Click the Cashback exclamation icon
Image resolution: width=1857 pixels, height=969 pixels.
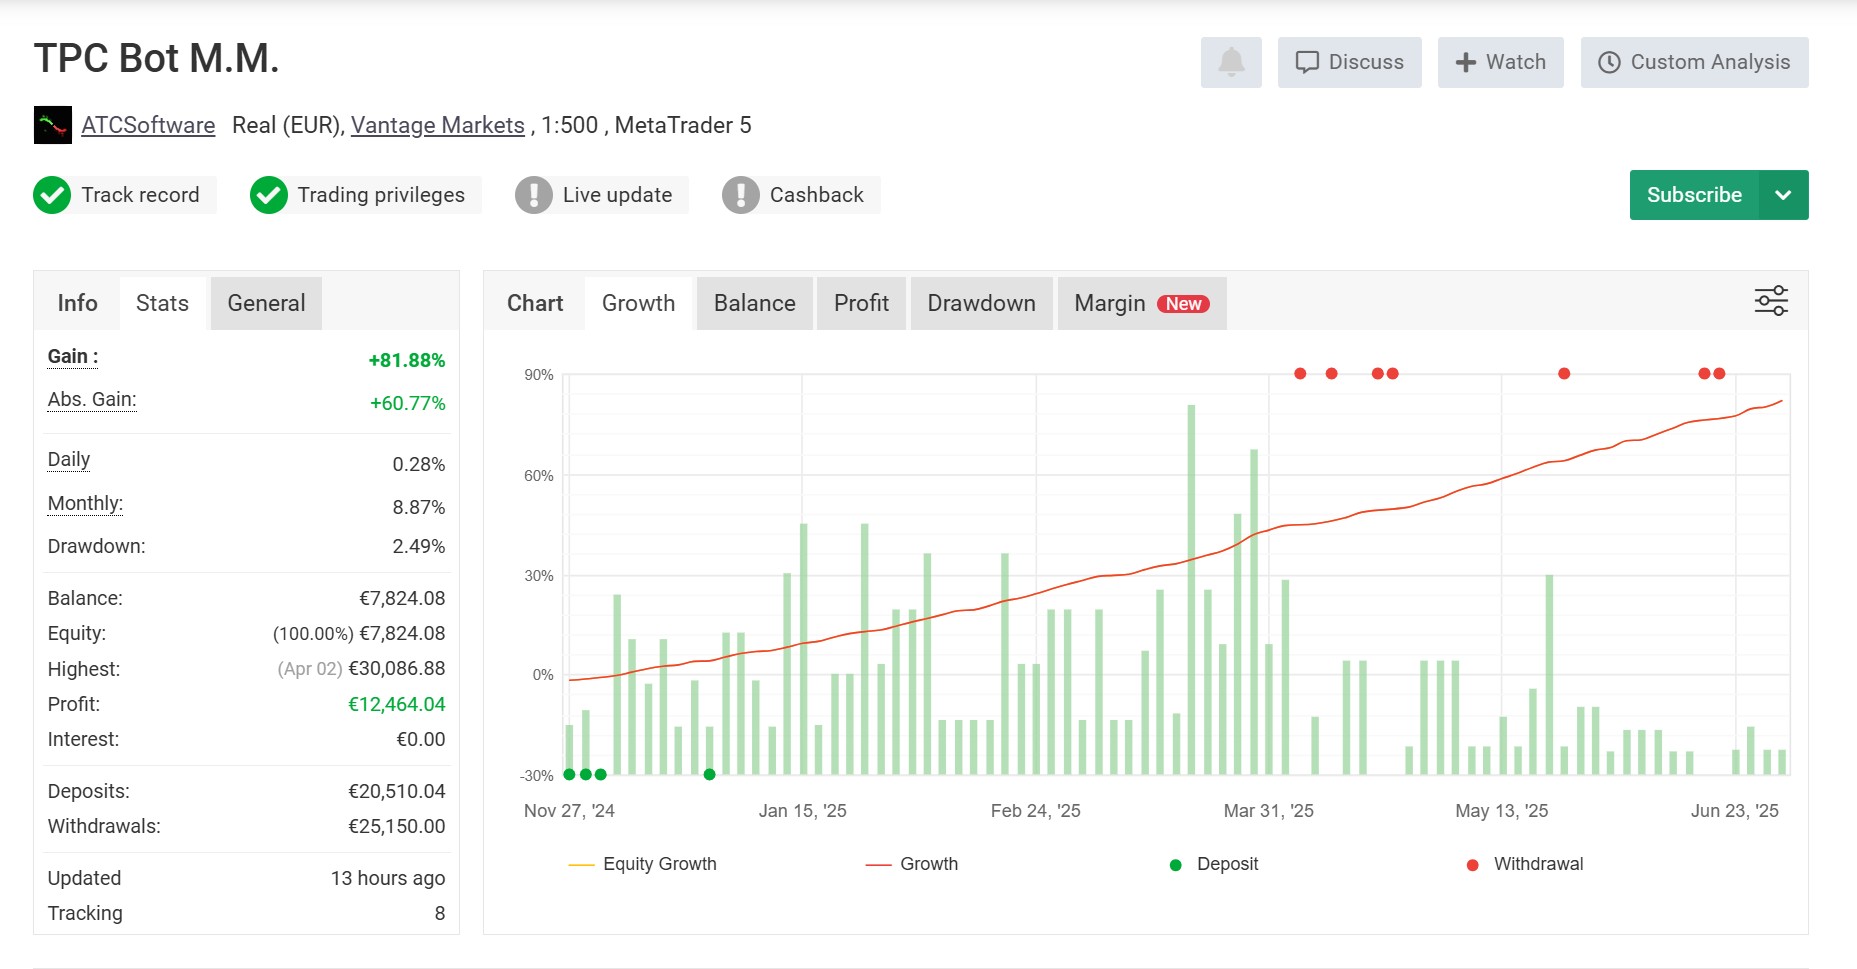tap(741, 195)
